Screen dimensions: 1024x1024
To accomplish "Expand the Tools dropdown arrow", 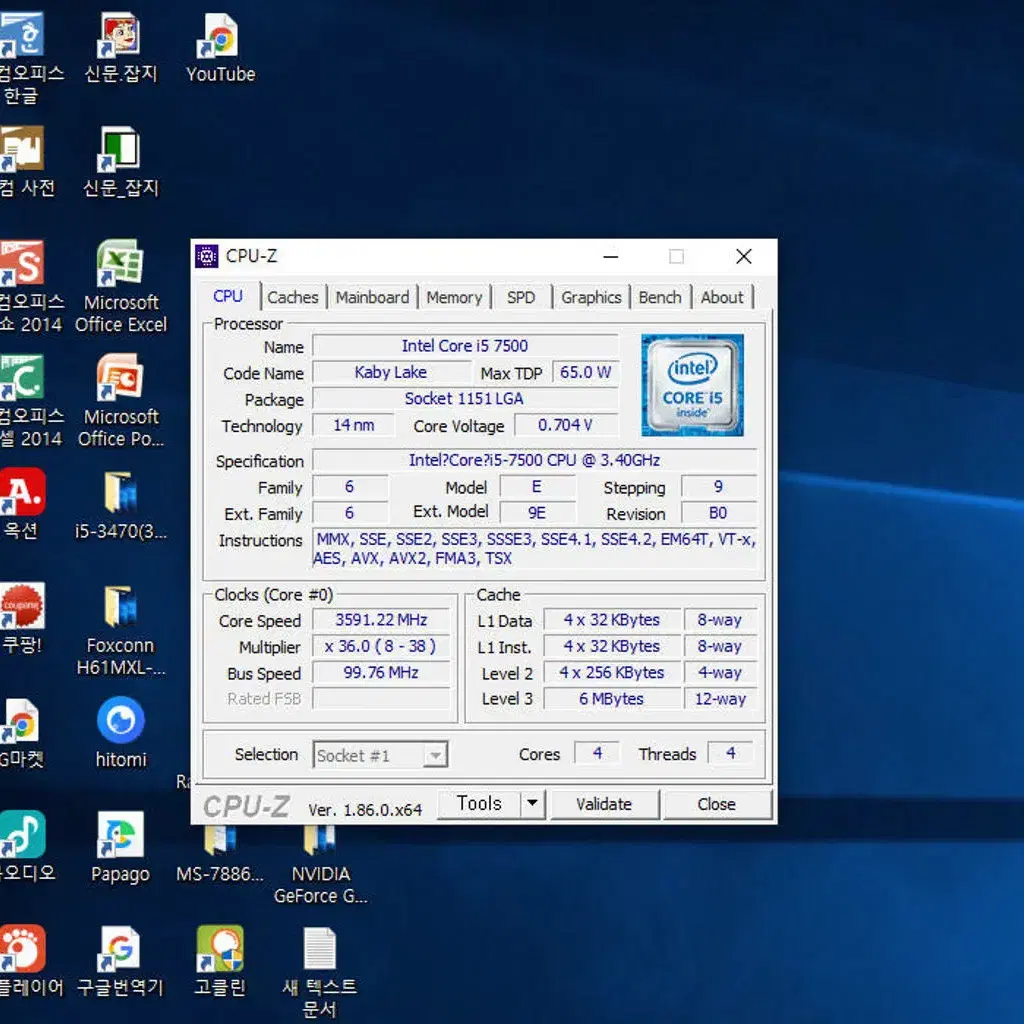I will 532,803.
